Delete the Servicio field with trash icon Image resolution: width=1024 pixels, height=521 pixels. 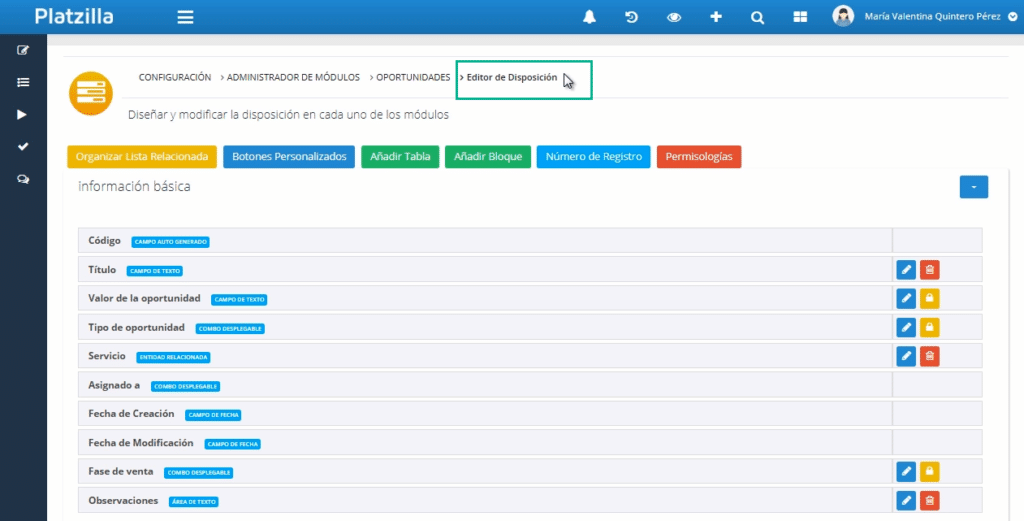point(929,356)
